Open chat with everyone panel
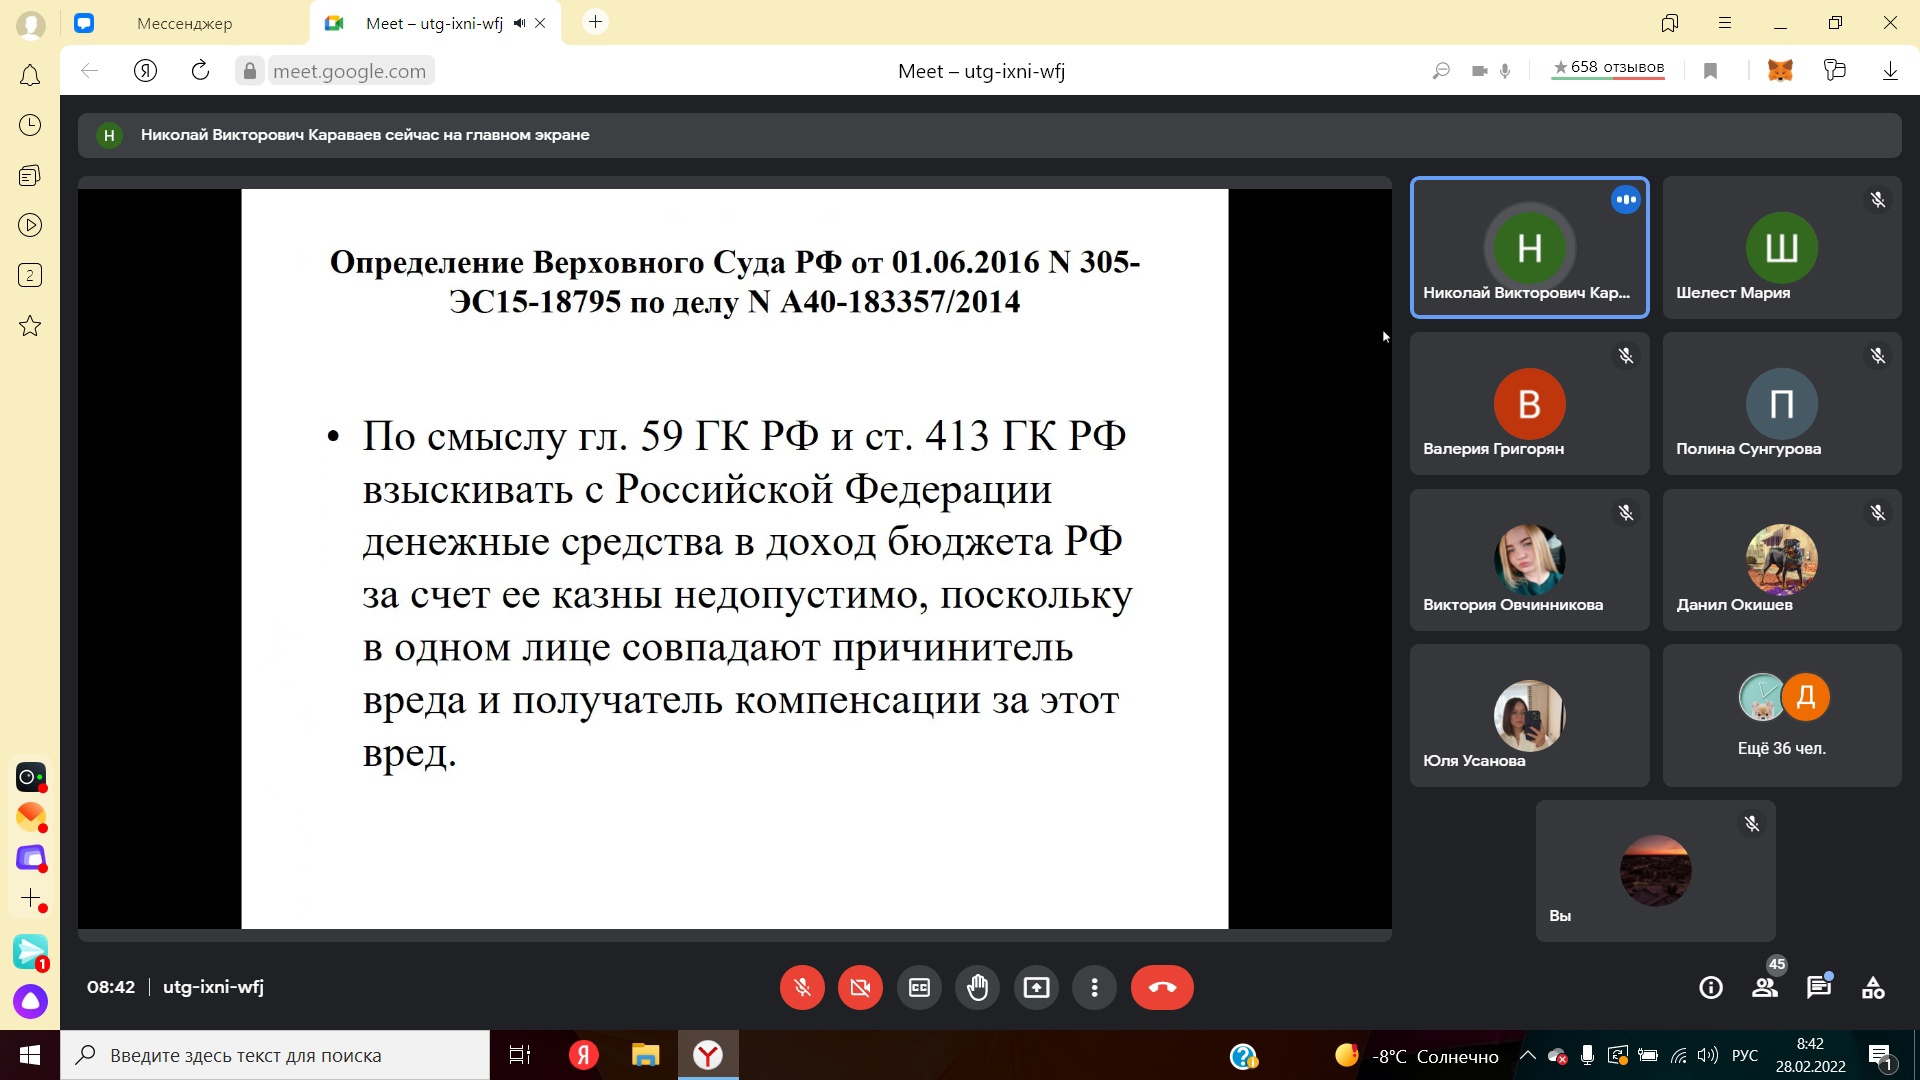 click(1819, 988)
